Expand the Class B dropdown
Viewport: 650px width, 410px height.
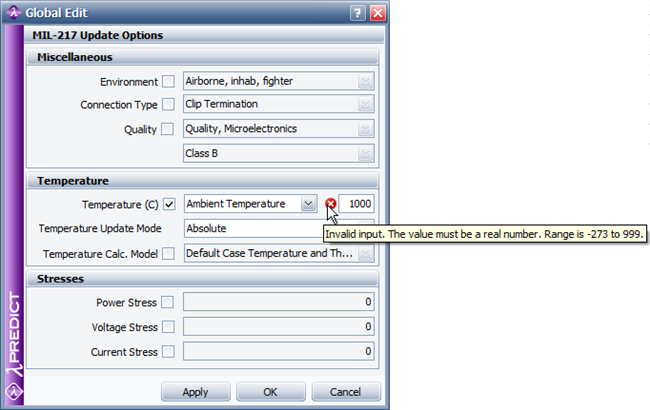pos(366,153)
